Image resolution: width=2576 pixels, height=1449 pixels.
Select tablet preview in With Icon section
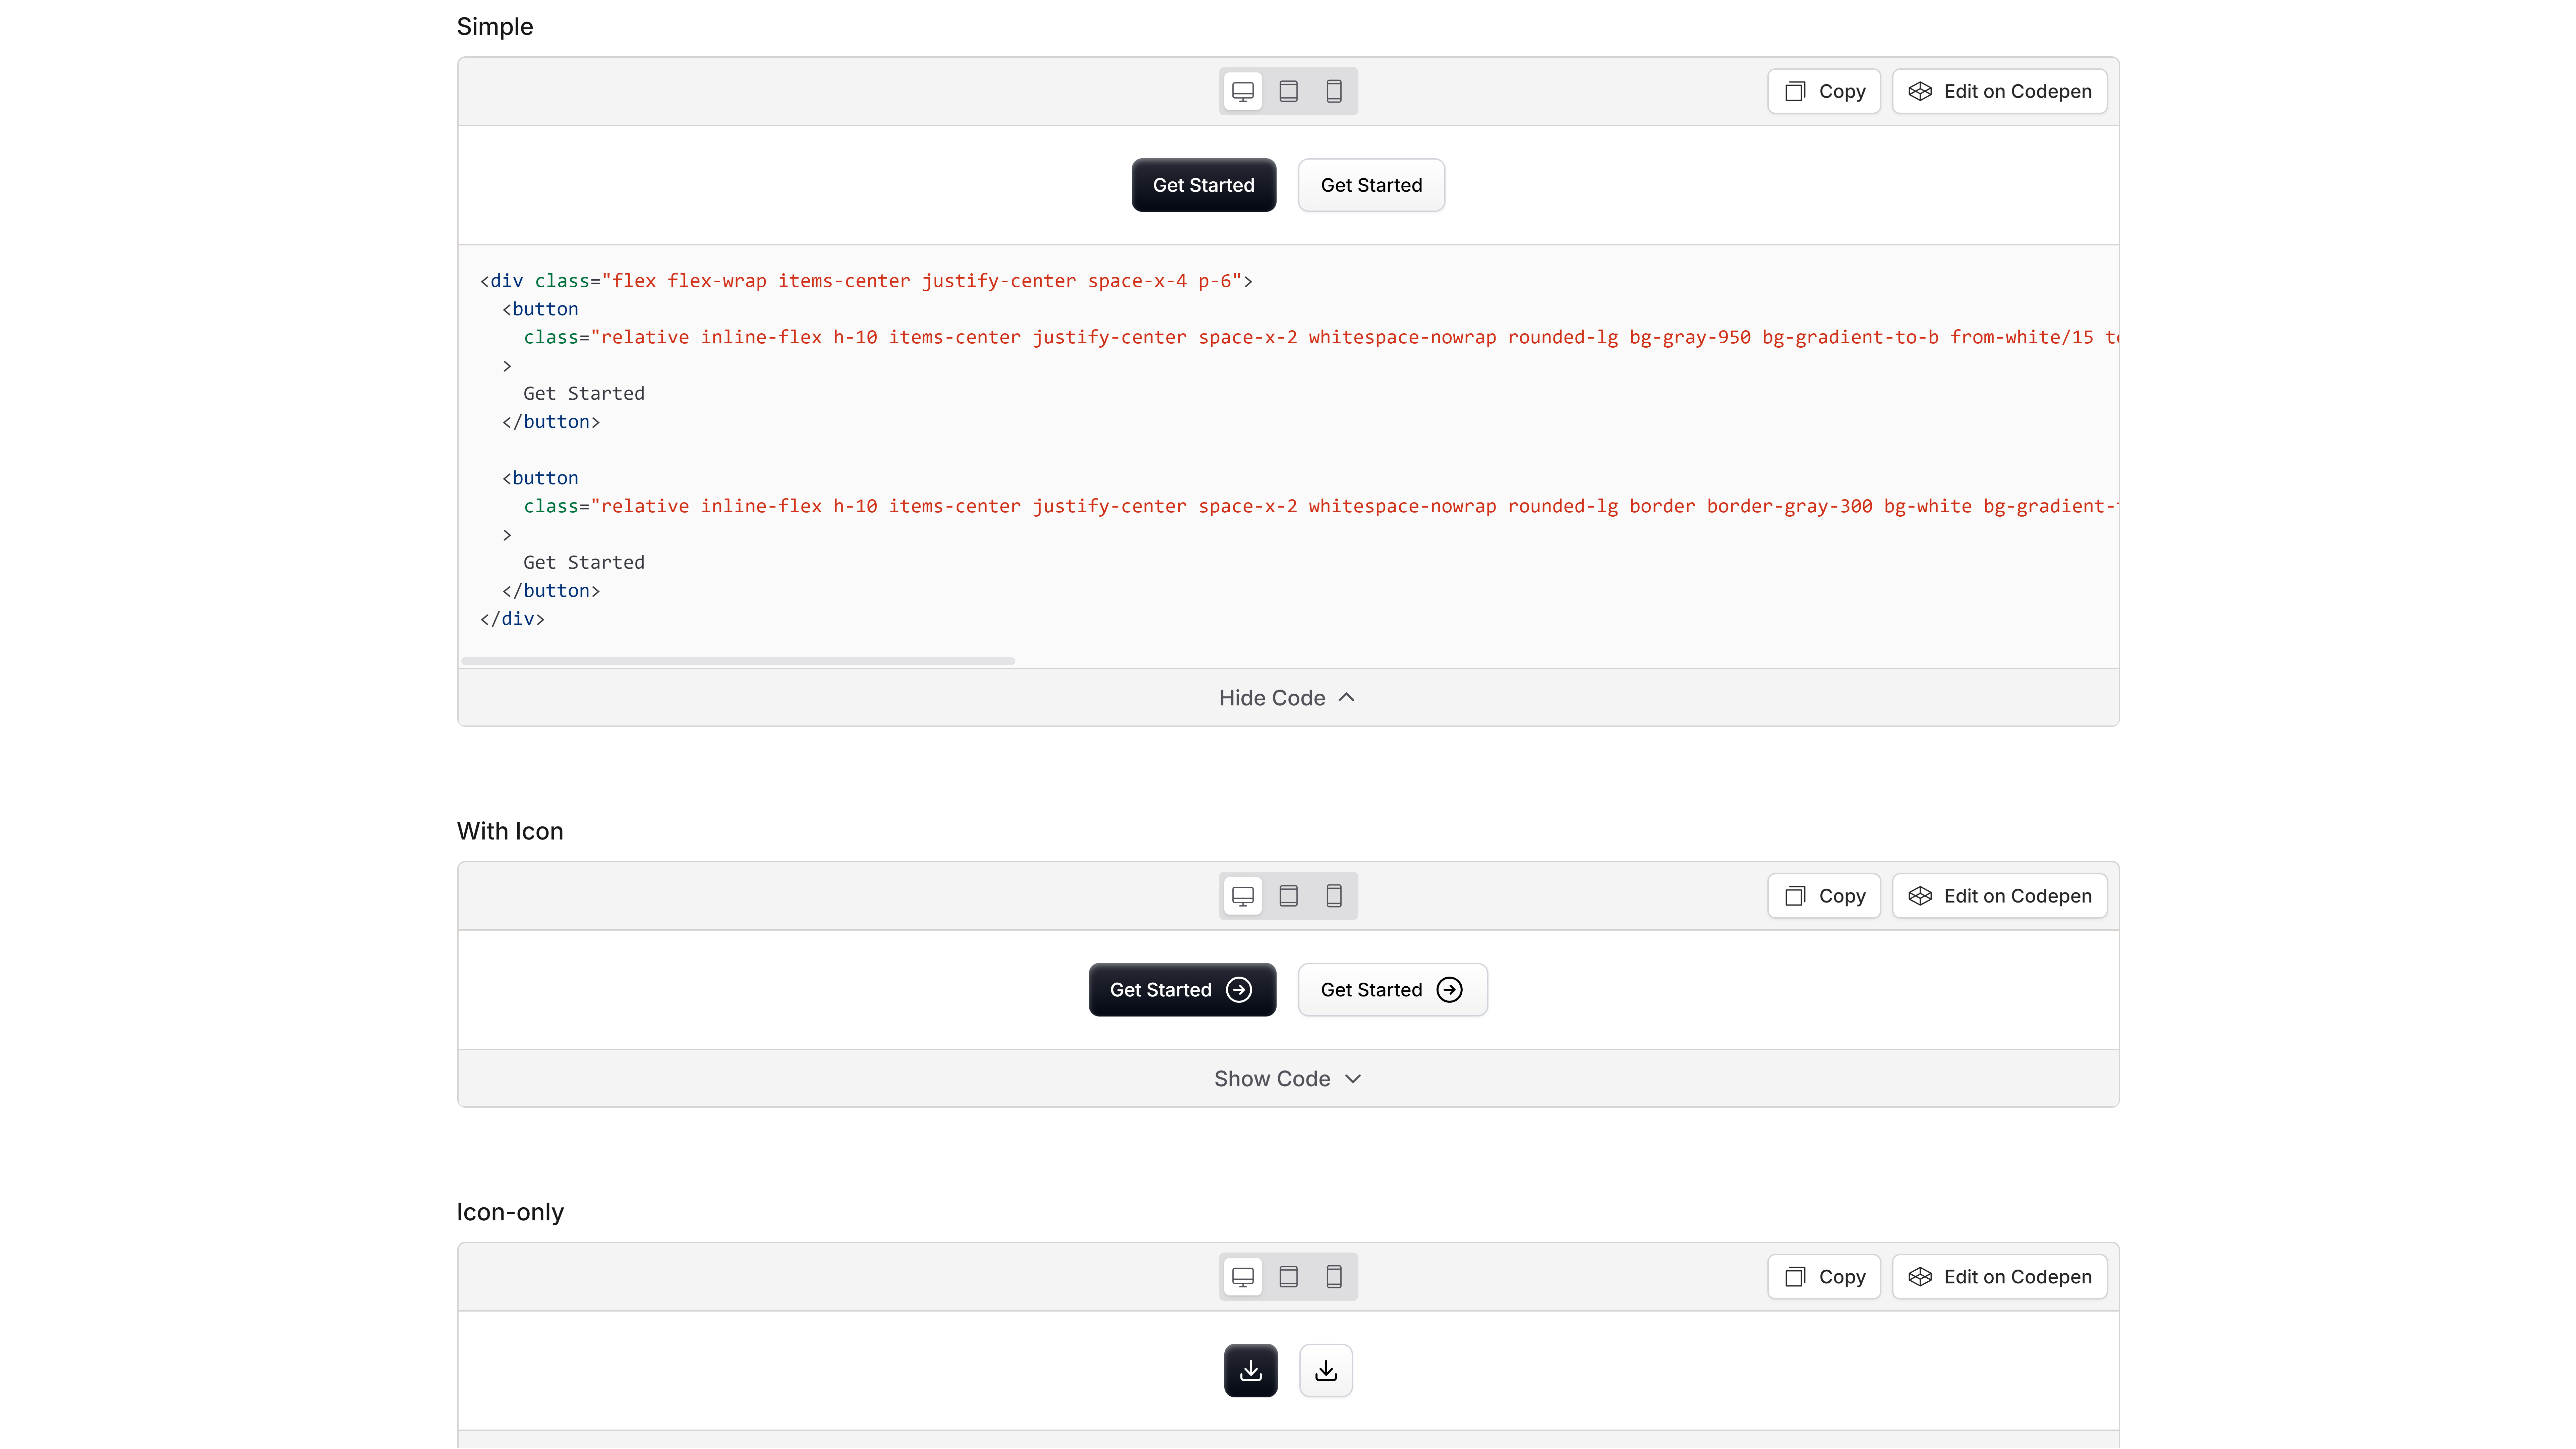tap(1289, 896)
